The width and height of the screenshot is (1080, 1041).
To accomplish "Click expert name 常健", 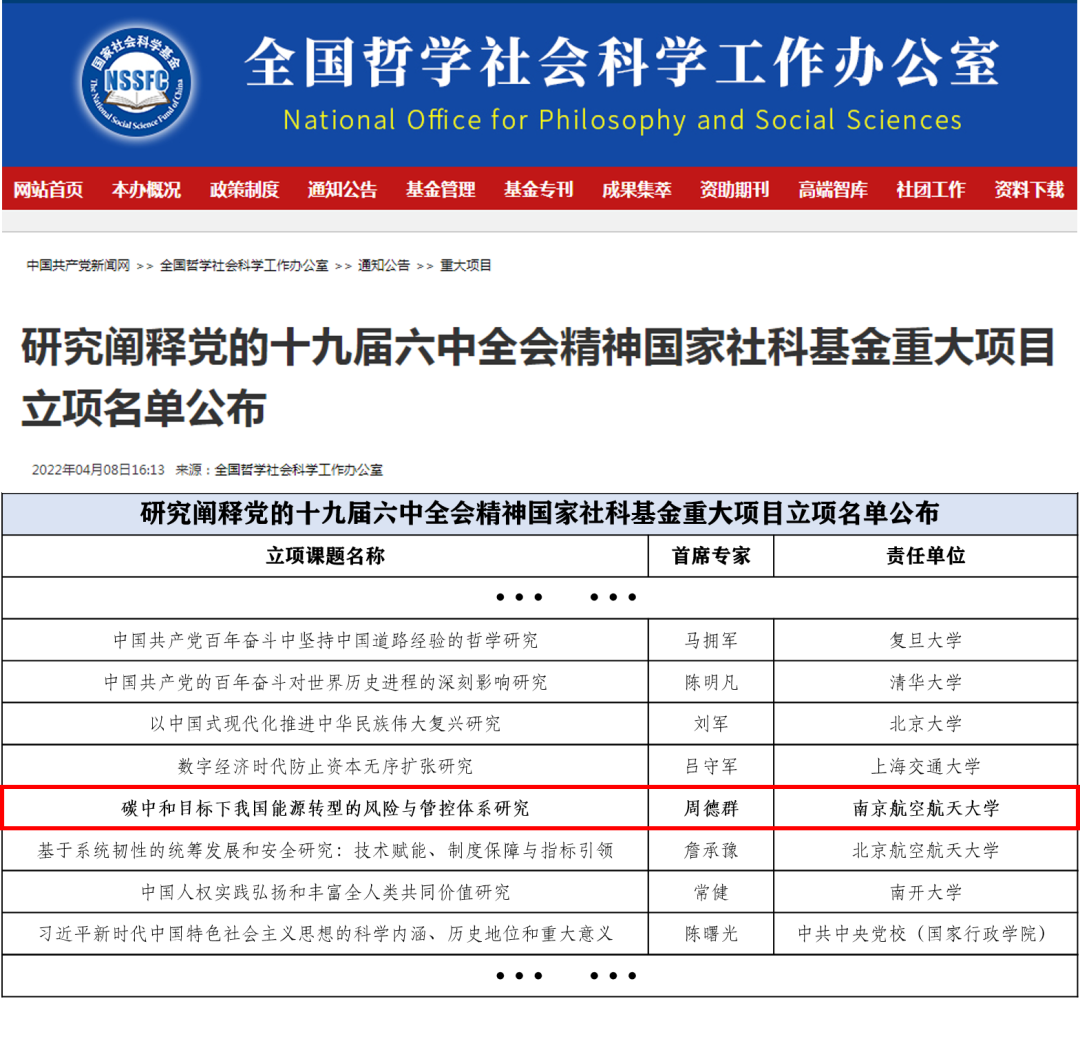I will click(x=711, y=893).
